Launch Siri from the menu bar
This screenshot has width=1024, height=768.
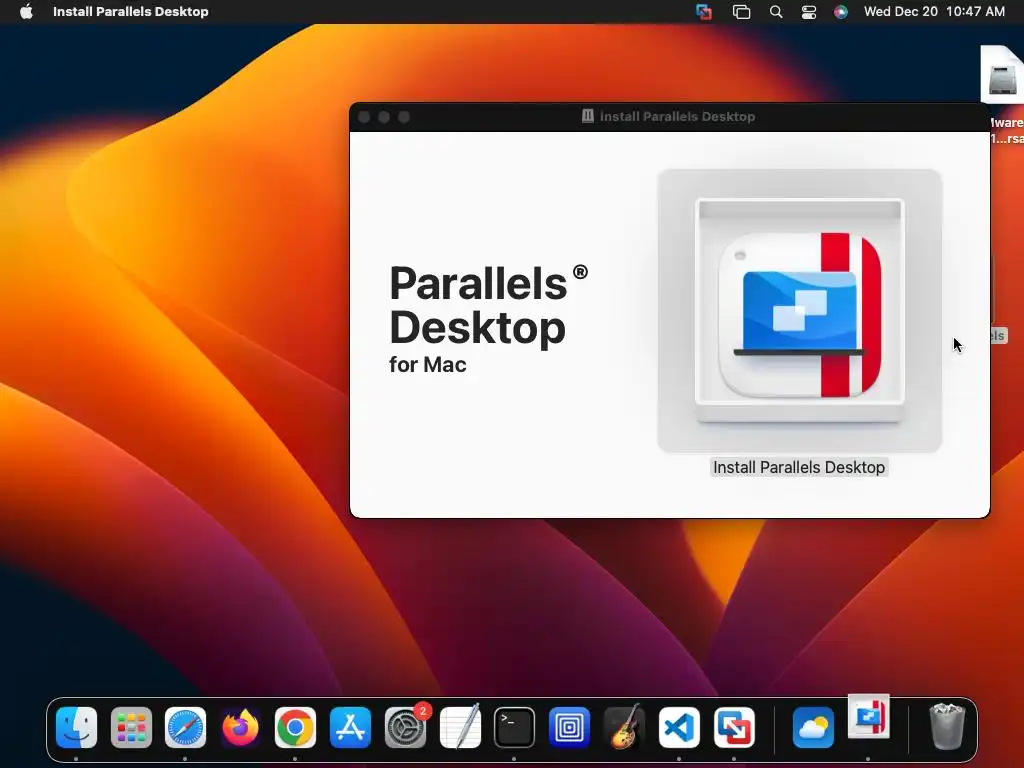(x=840, y=12)
